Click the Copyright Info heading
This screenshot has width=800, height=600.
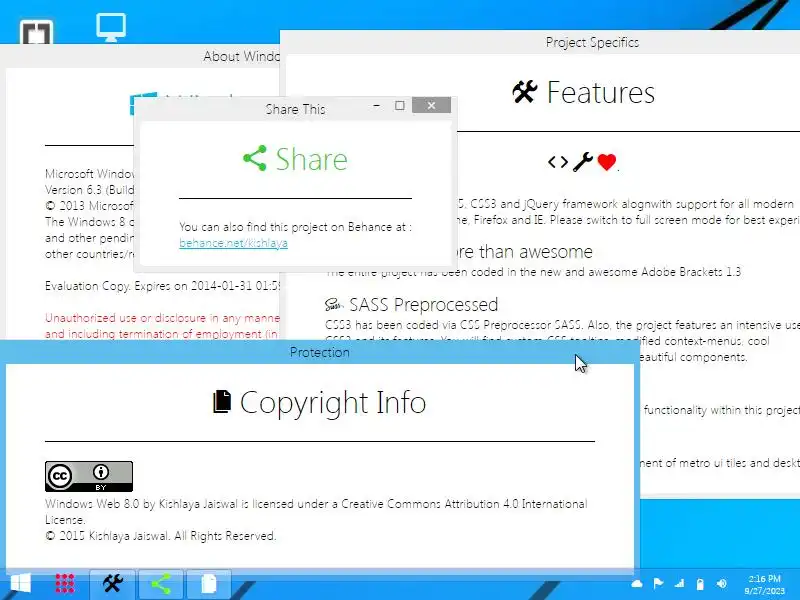pos(333,403)
